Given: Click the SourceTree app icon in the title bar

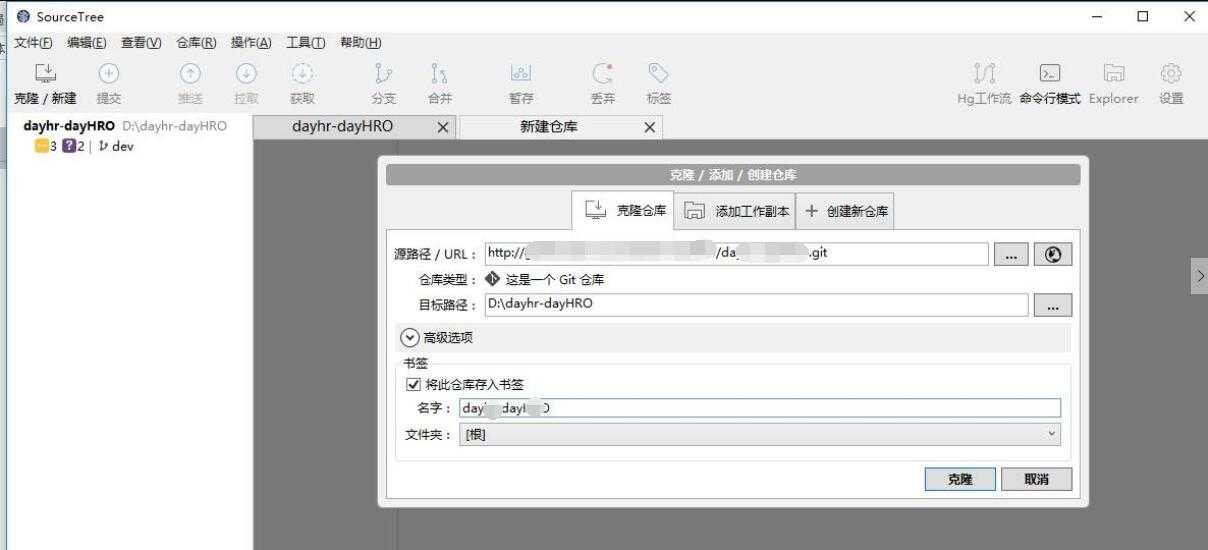Looking at the screenshot, I should [x=23, y=16].
